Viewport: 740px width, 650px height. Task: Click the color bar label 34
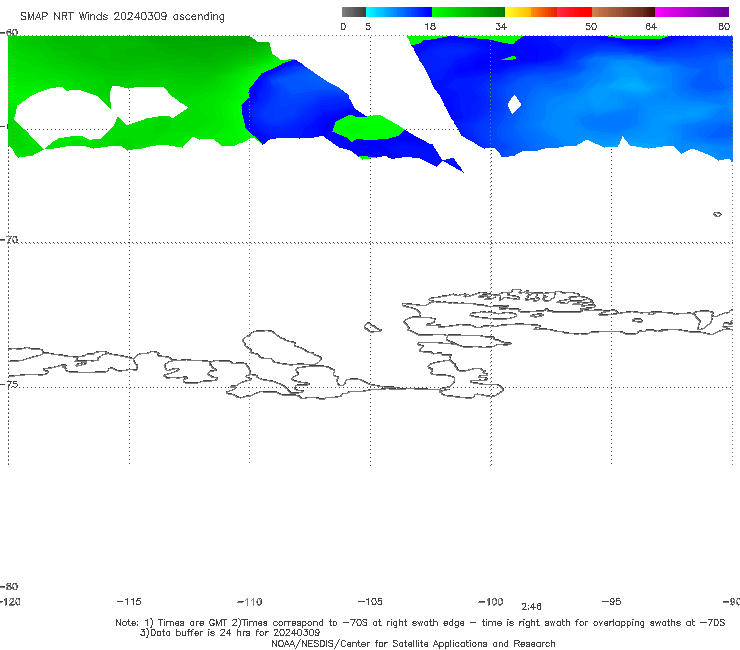pyautogui.click(x=501, y=26)
